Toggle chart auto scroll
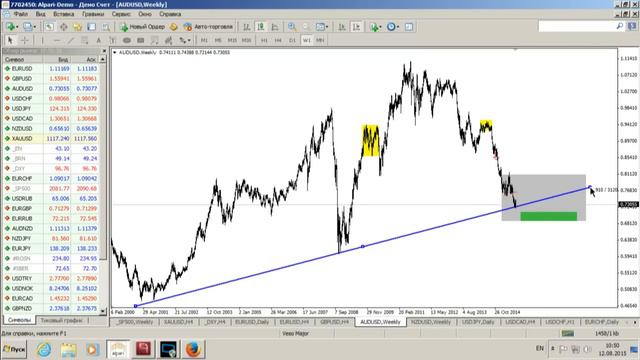Screen dimensions: 640x360 (x=342, y=27)
